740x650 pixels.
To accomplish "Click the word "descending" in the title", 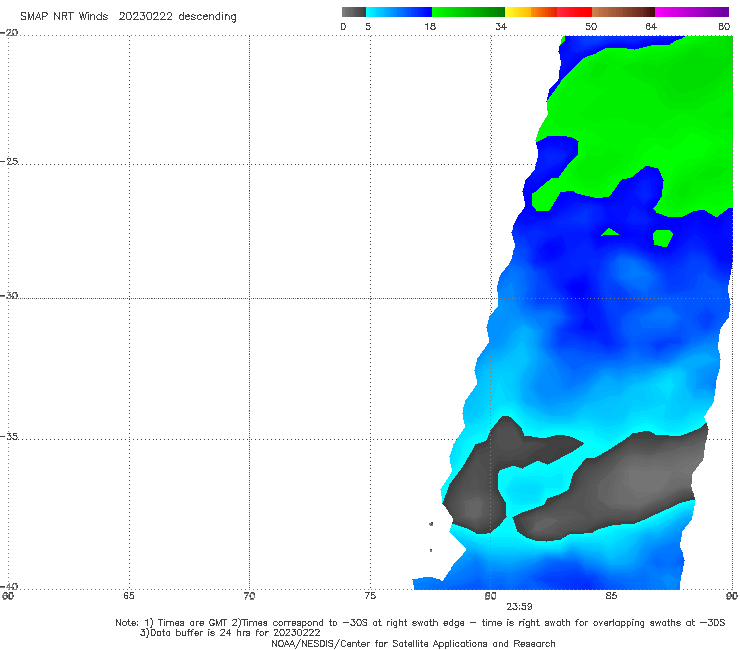I will coord(207,17).
